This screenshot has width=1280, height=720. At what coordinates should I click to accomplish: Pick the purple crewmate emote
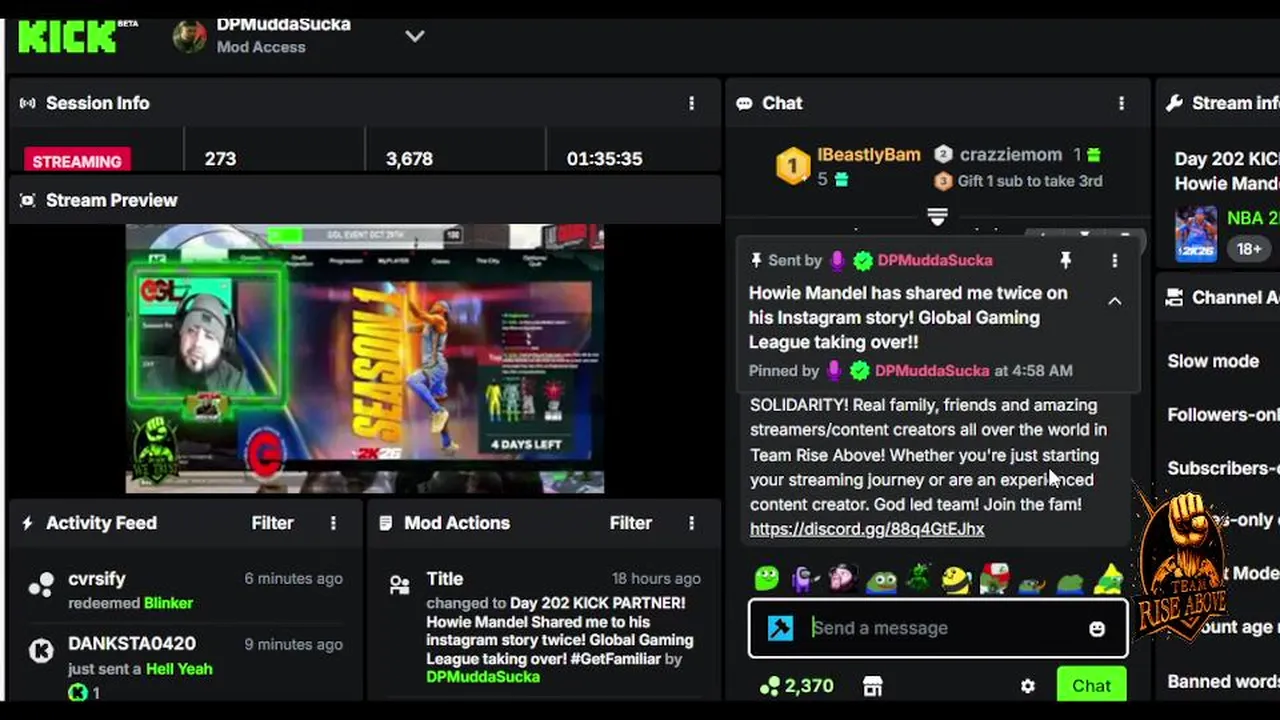click(805, 578)
